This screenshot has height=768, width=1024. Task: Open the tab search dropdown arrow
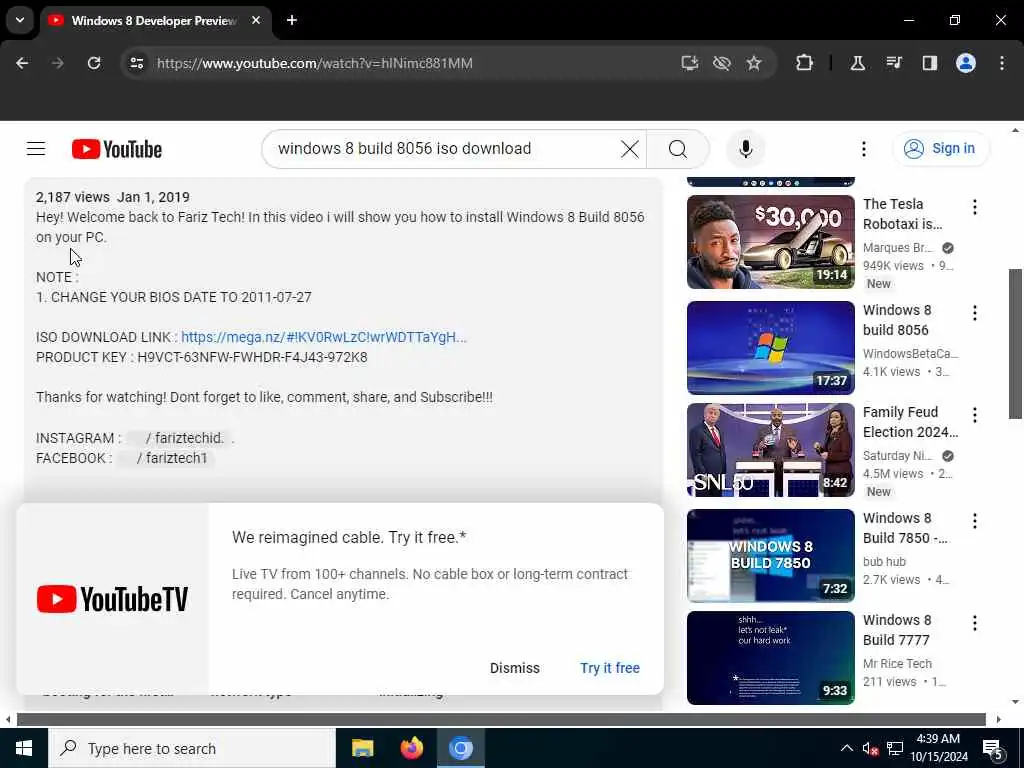20,20
